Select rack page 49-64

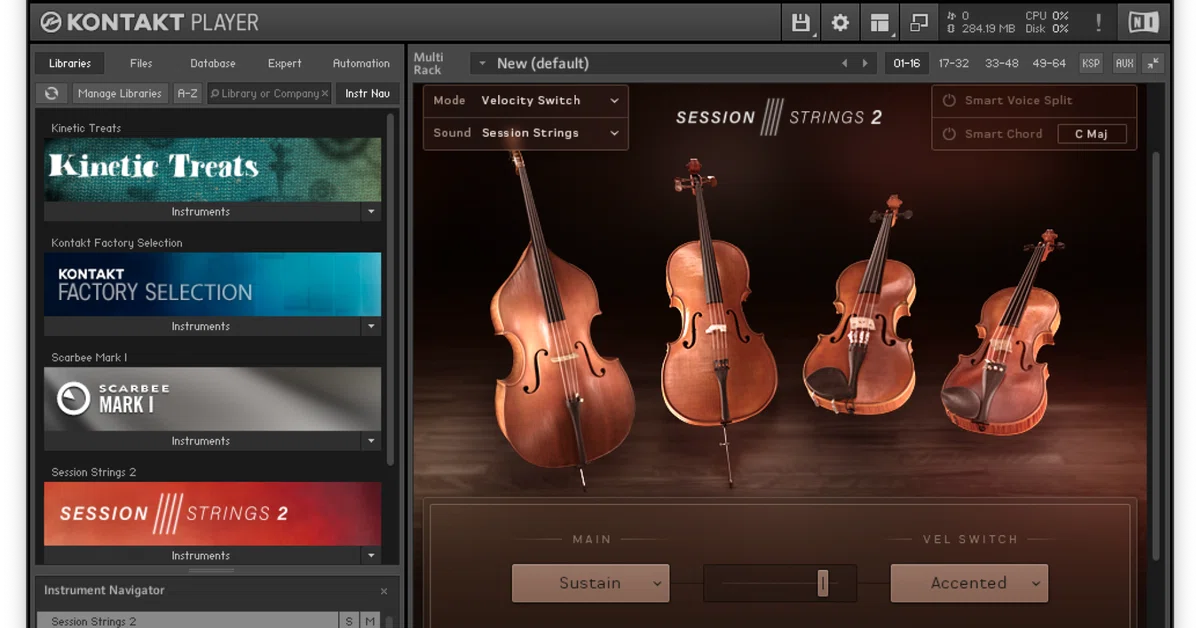click(x=1049, y=63)
